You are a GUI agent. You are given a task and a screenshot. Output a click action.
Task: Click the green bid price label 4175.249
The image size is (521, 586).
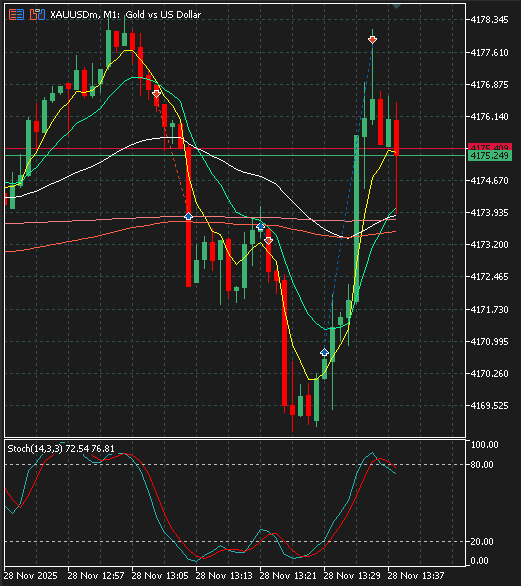point(490,156)
